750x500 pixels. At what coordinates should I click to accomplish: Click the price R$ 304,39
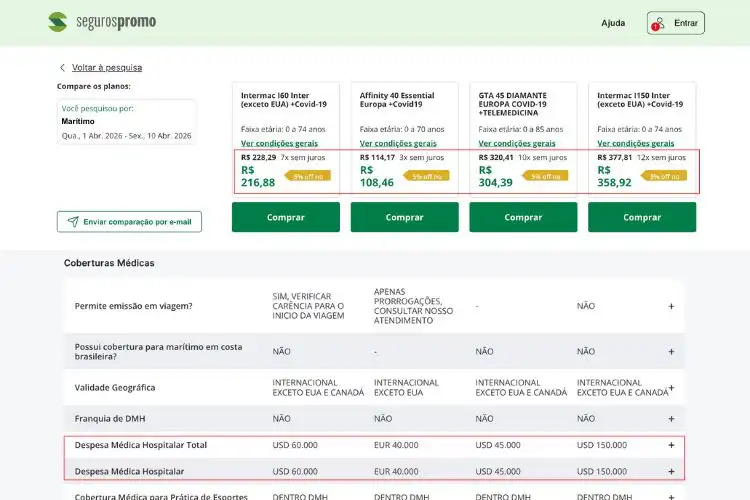(496, 176)
